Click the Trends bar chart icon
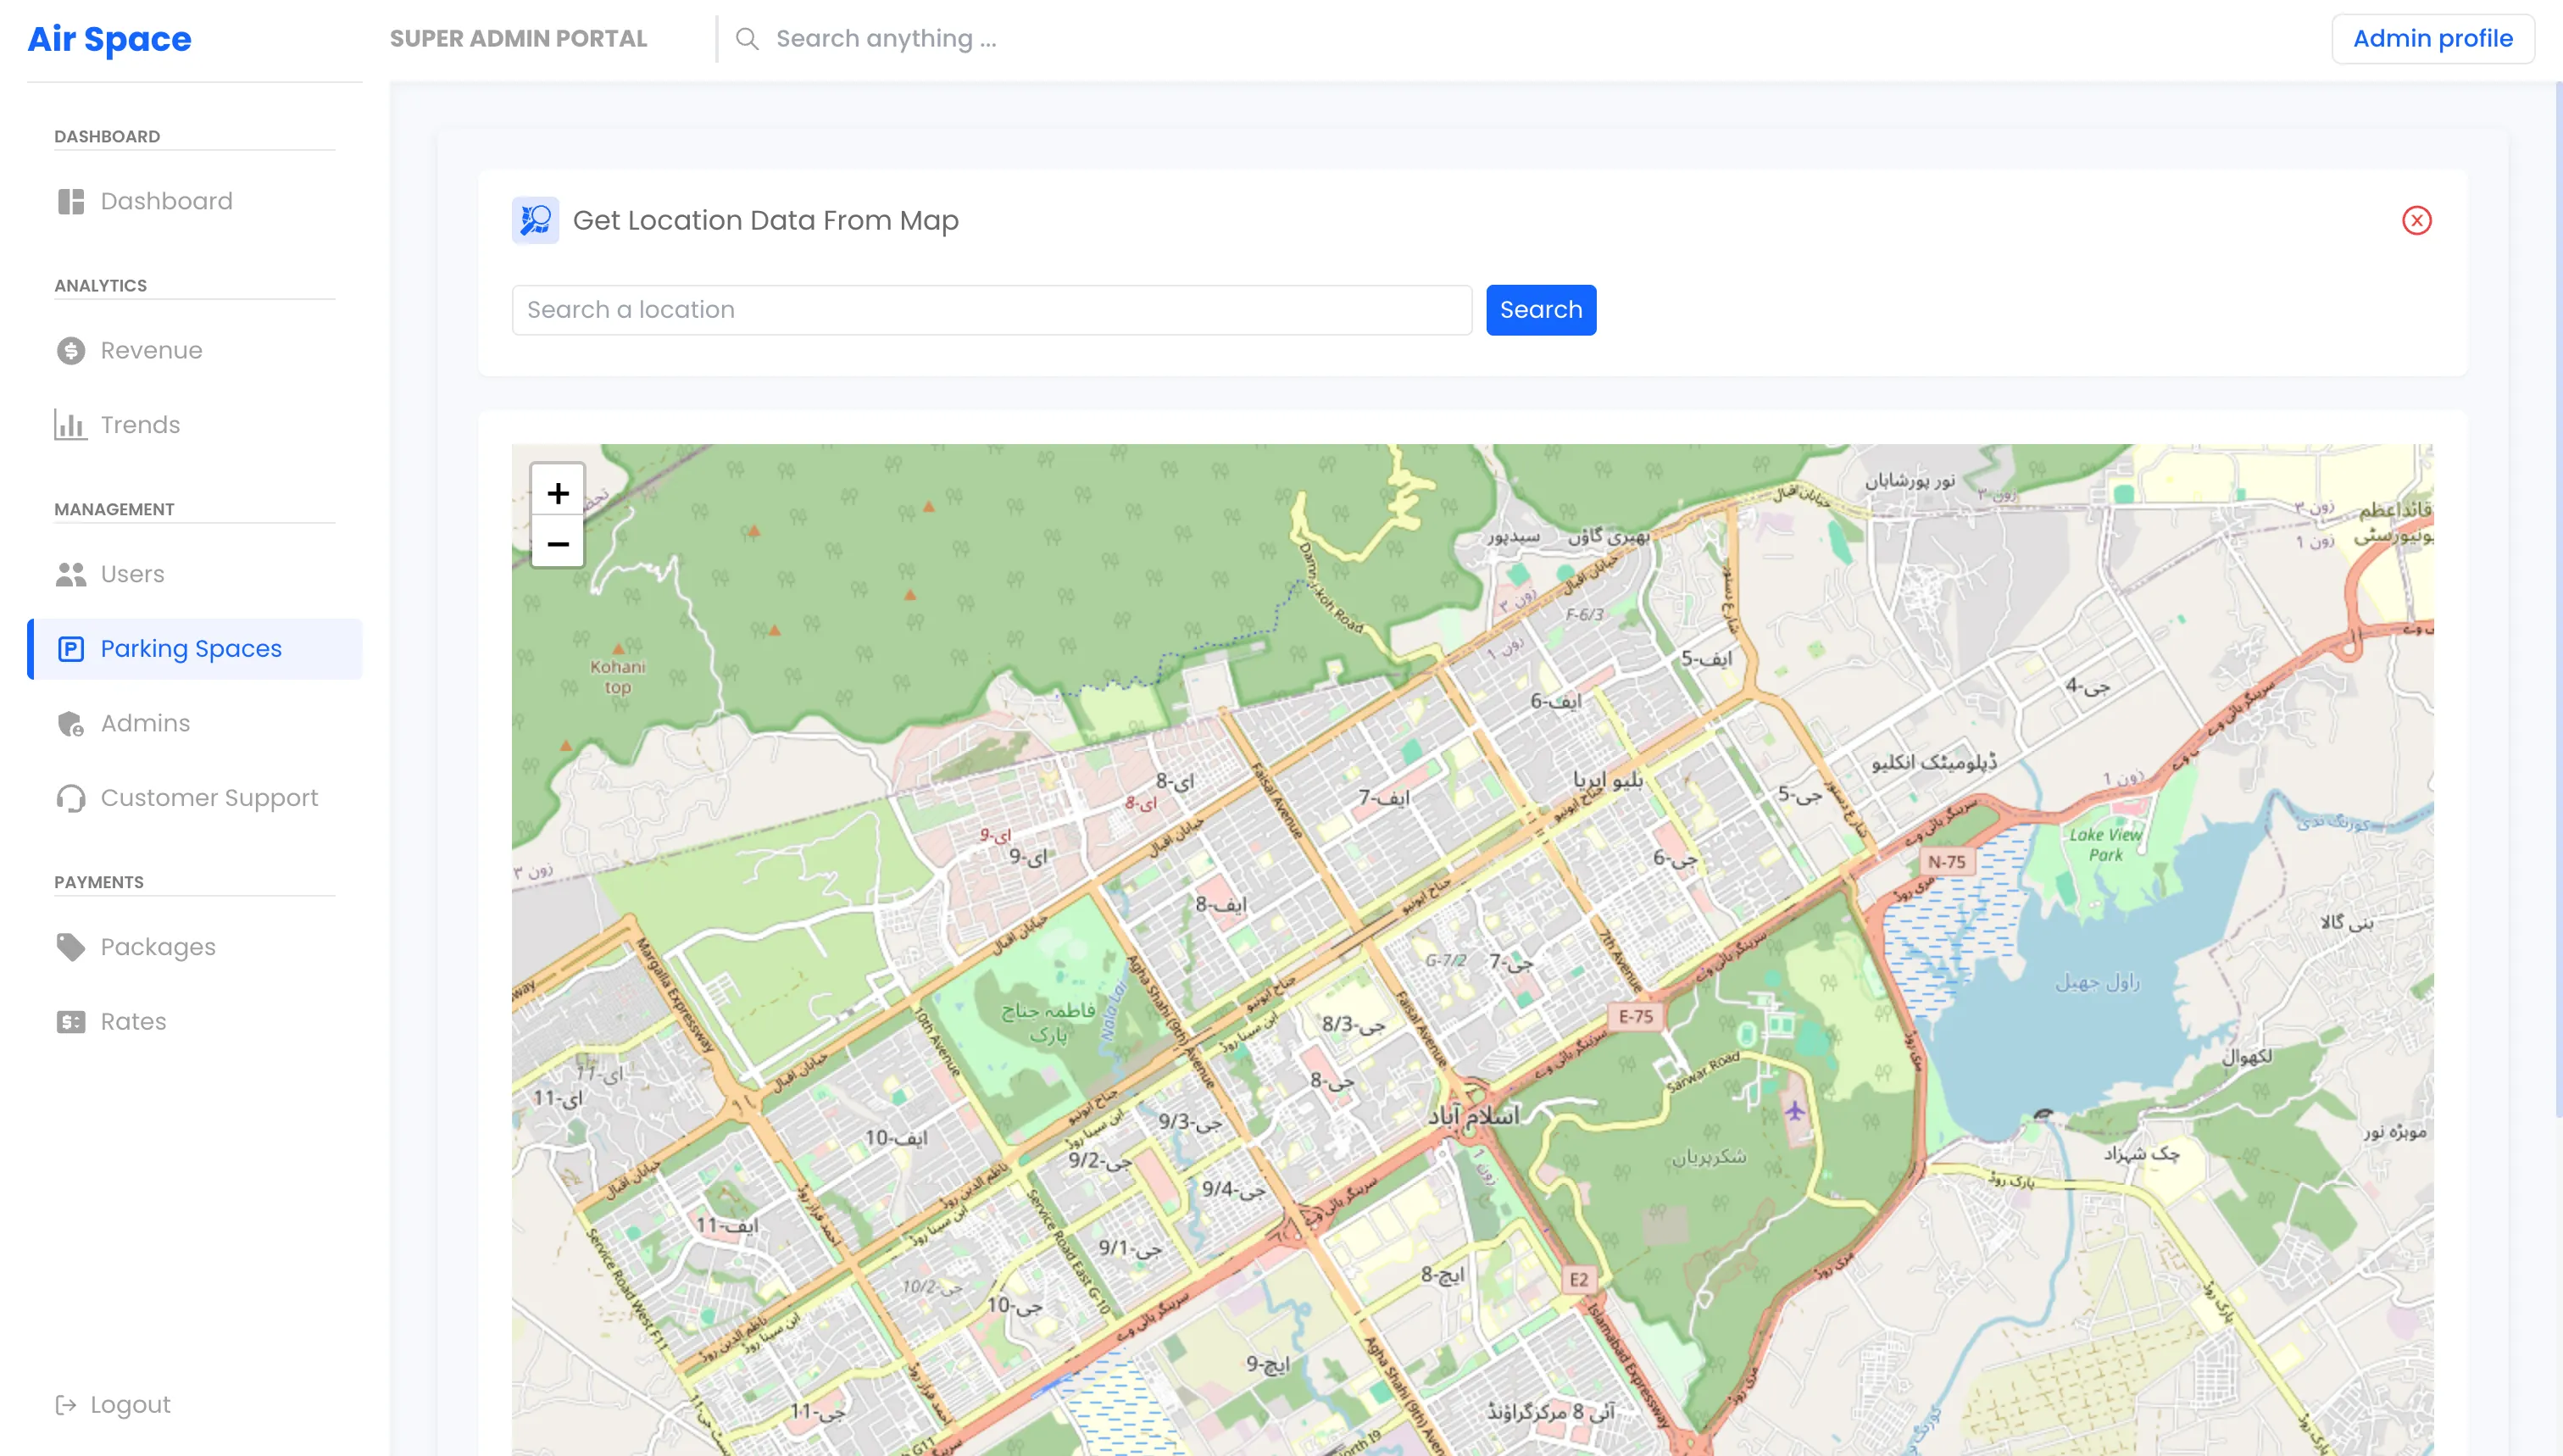2563x1456 pixels. 70,425
